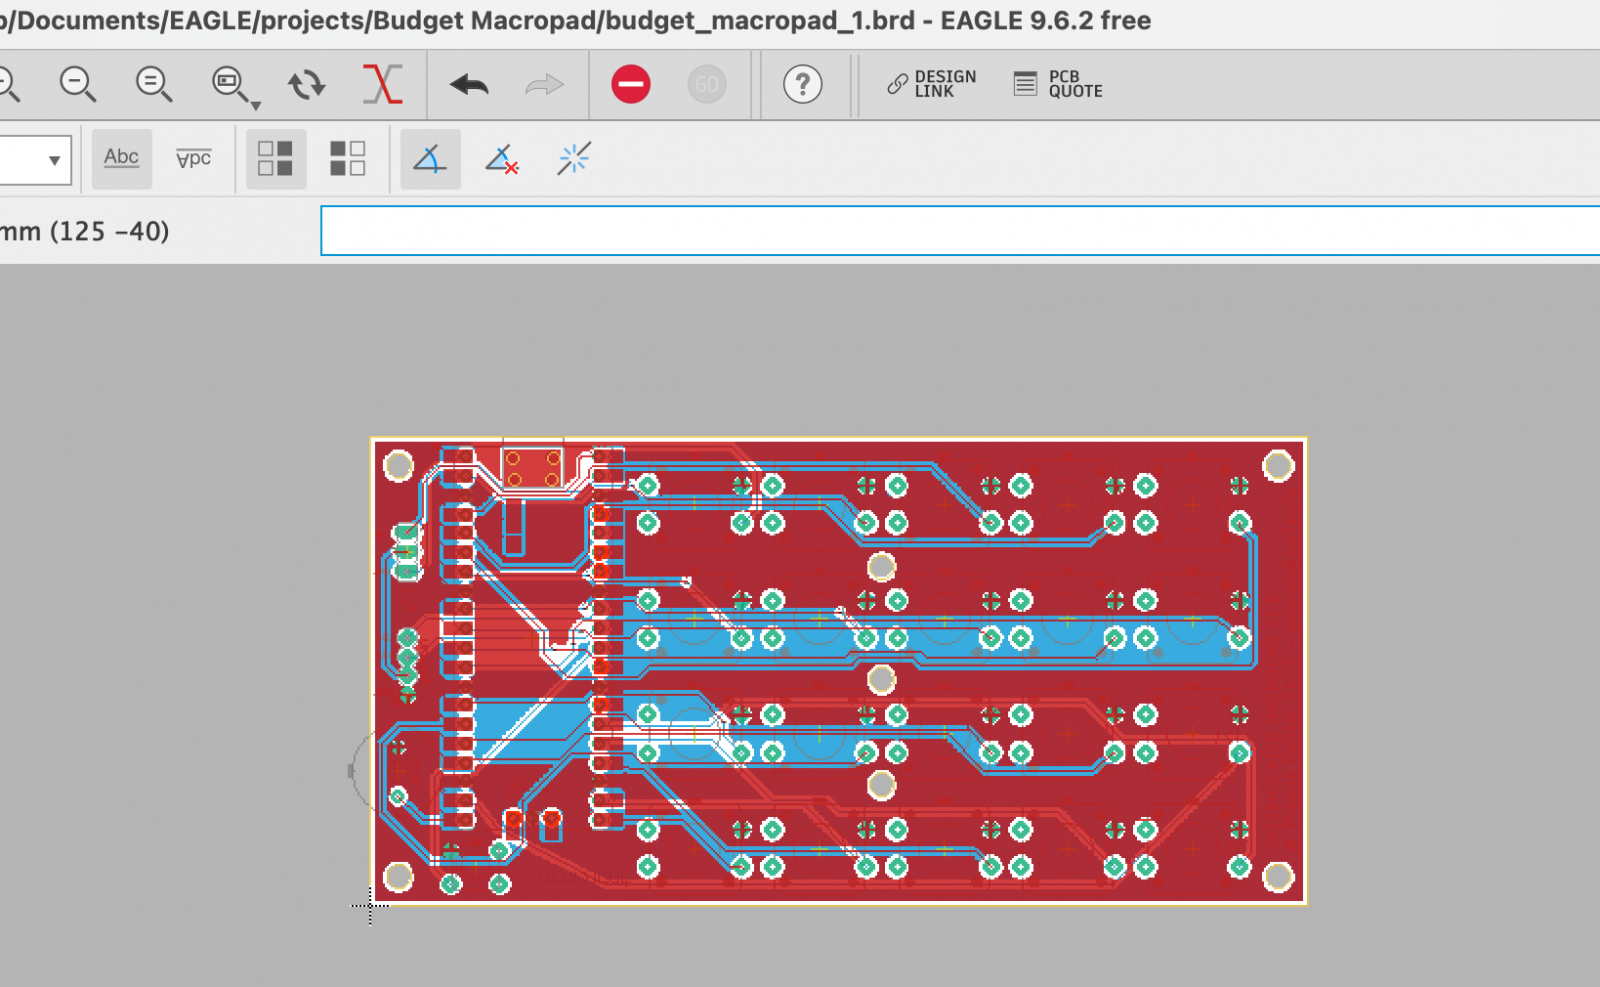Click the greyed GO button
Viewport: 1600px width, 987px height.
[x=707, y=84]
